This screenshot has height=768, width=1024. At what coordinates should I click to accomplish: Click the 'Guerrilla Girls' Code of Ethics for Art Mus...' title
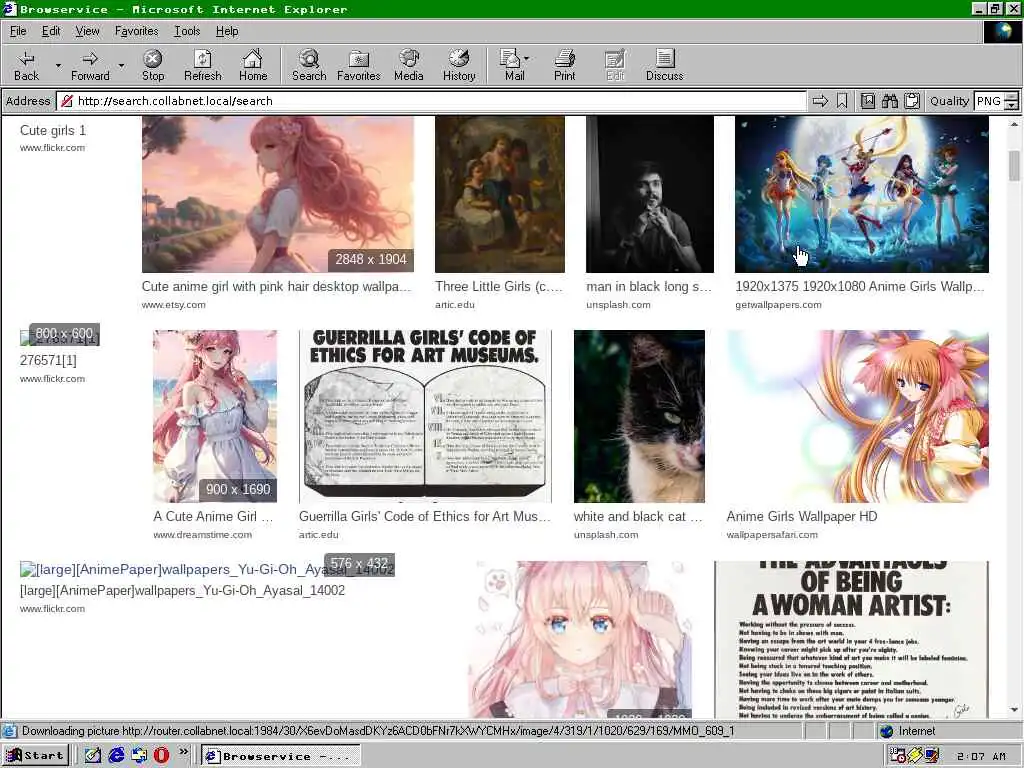tap(424, 517)
